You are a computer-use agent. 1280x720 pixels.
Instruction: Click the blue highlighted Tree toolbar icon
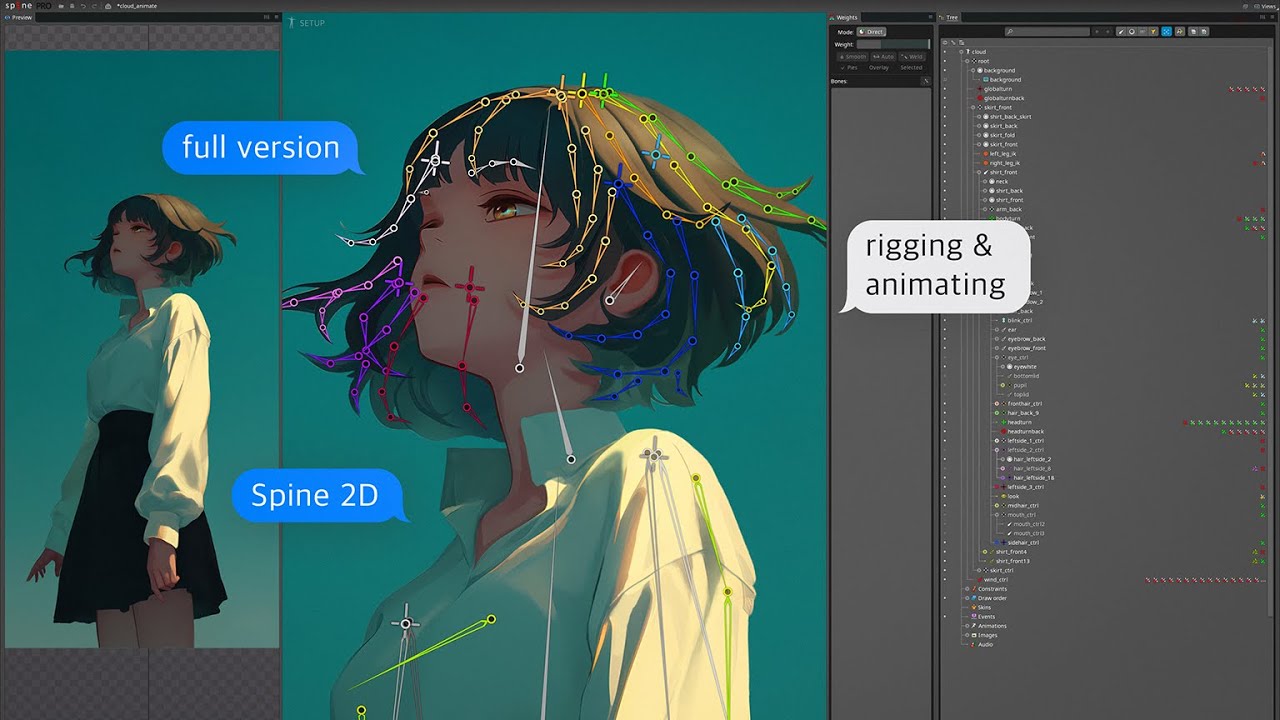1167,31
